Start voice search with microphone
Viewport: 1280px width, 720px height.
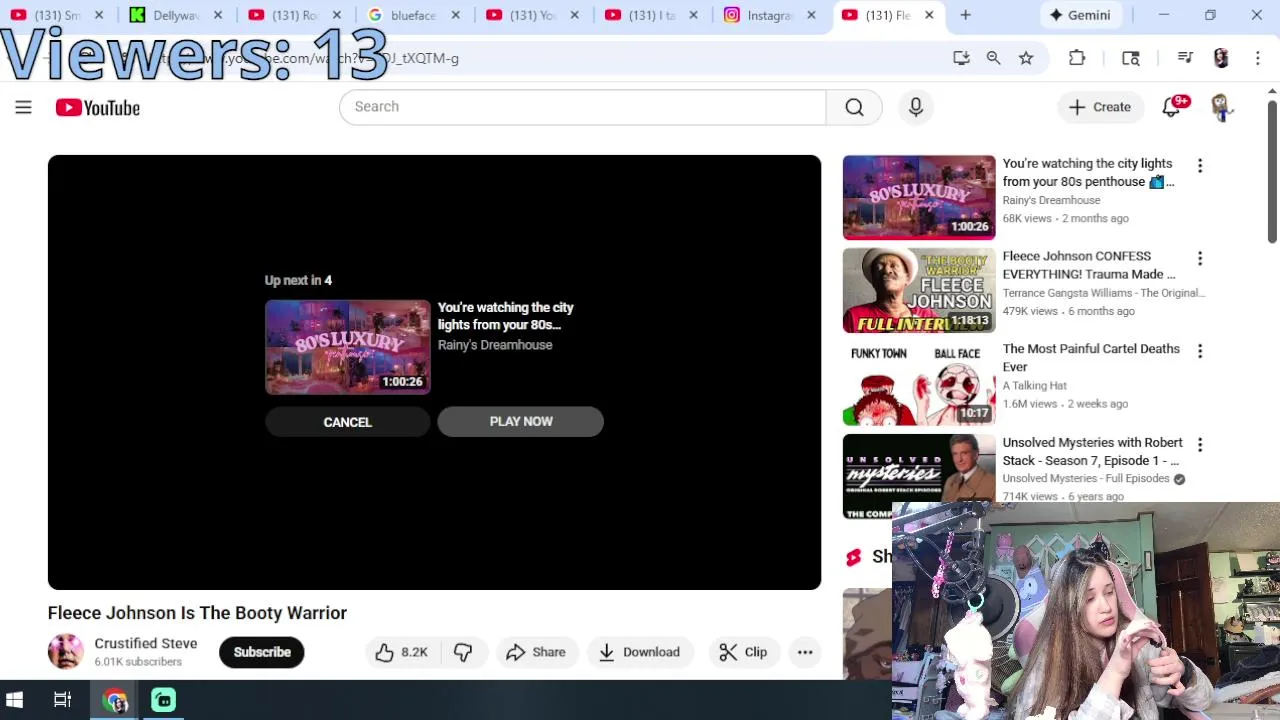coord(915,107)
